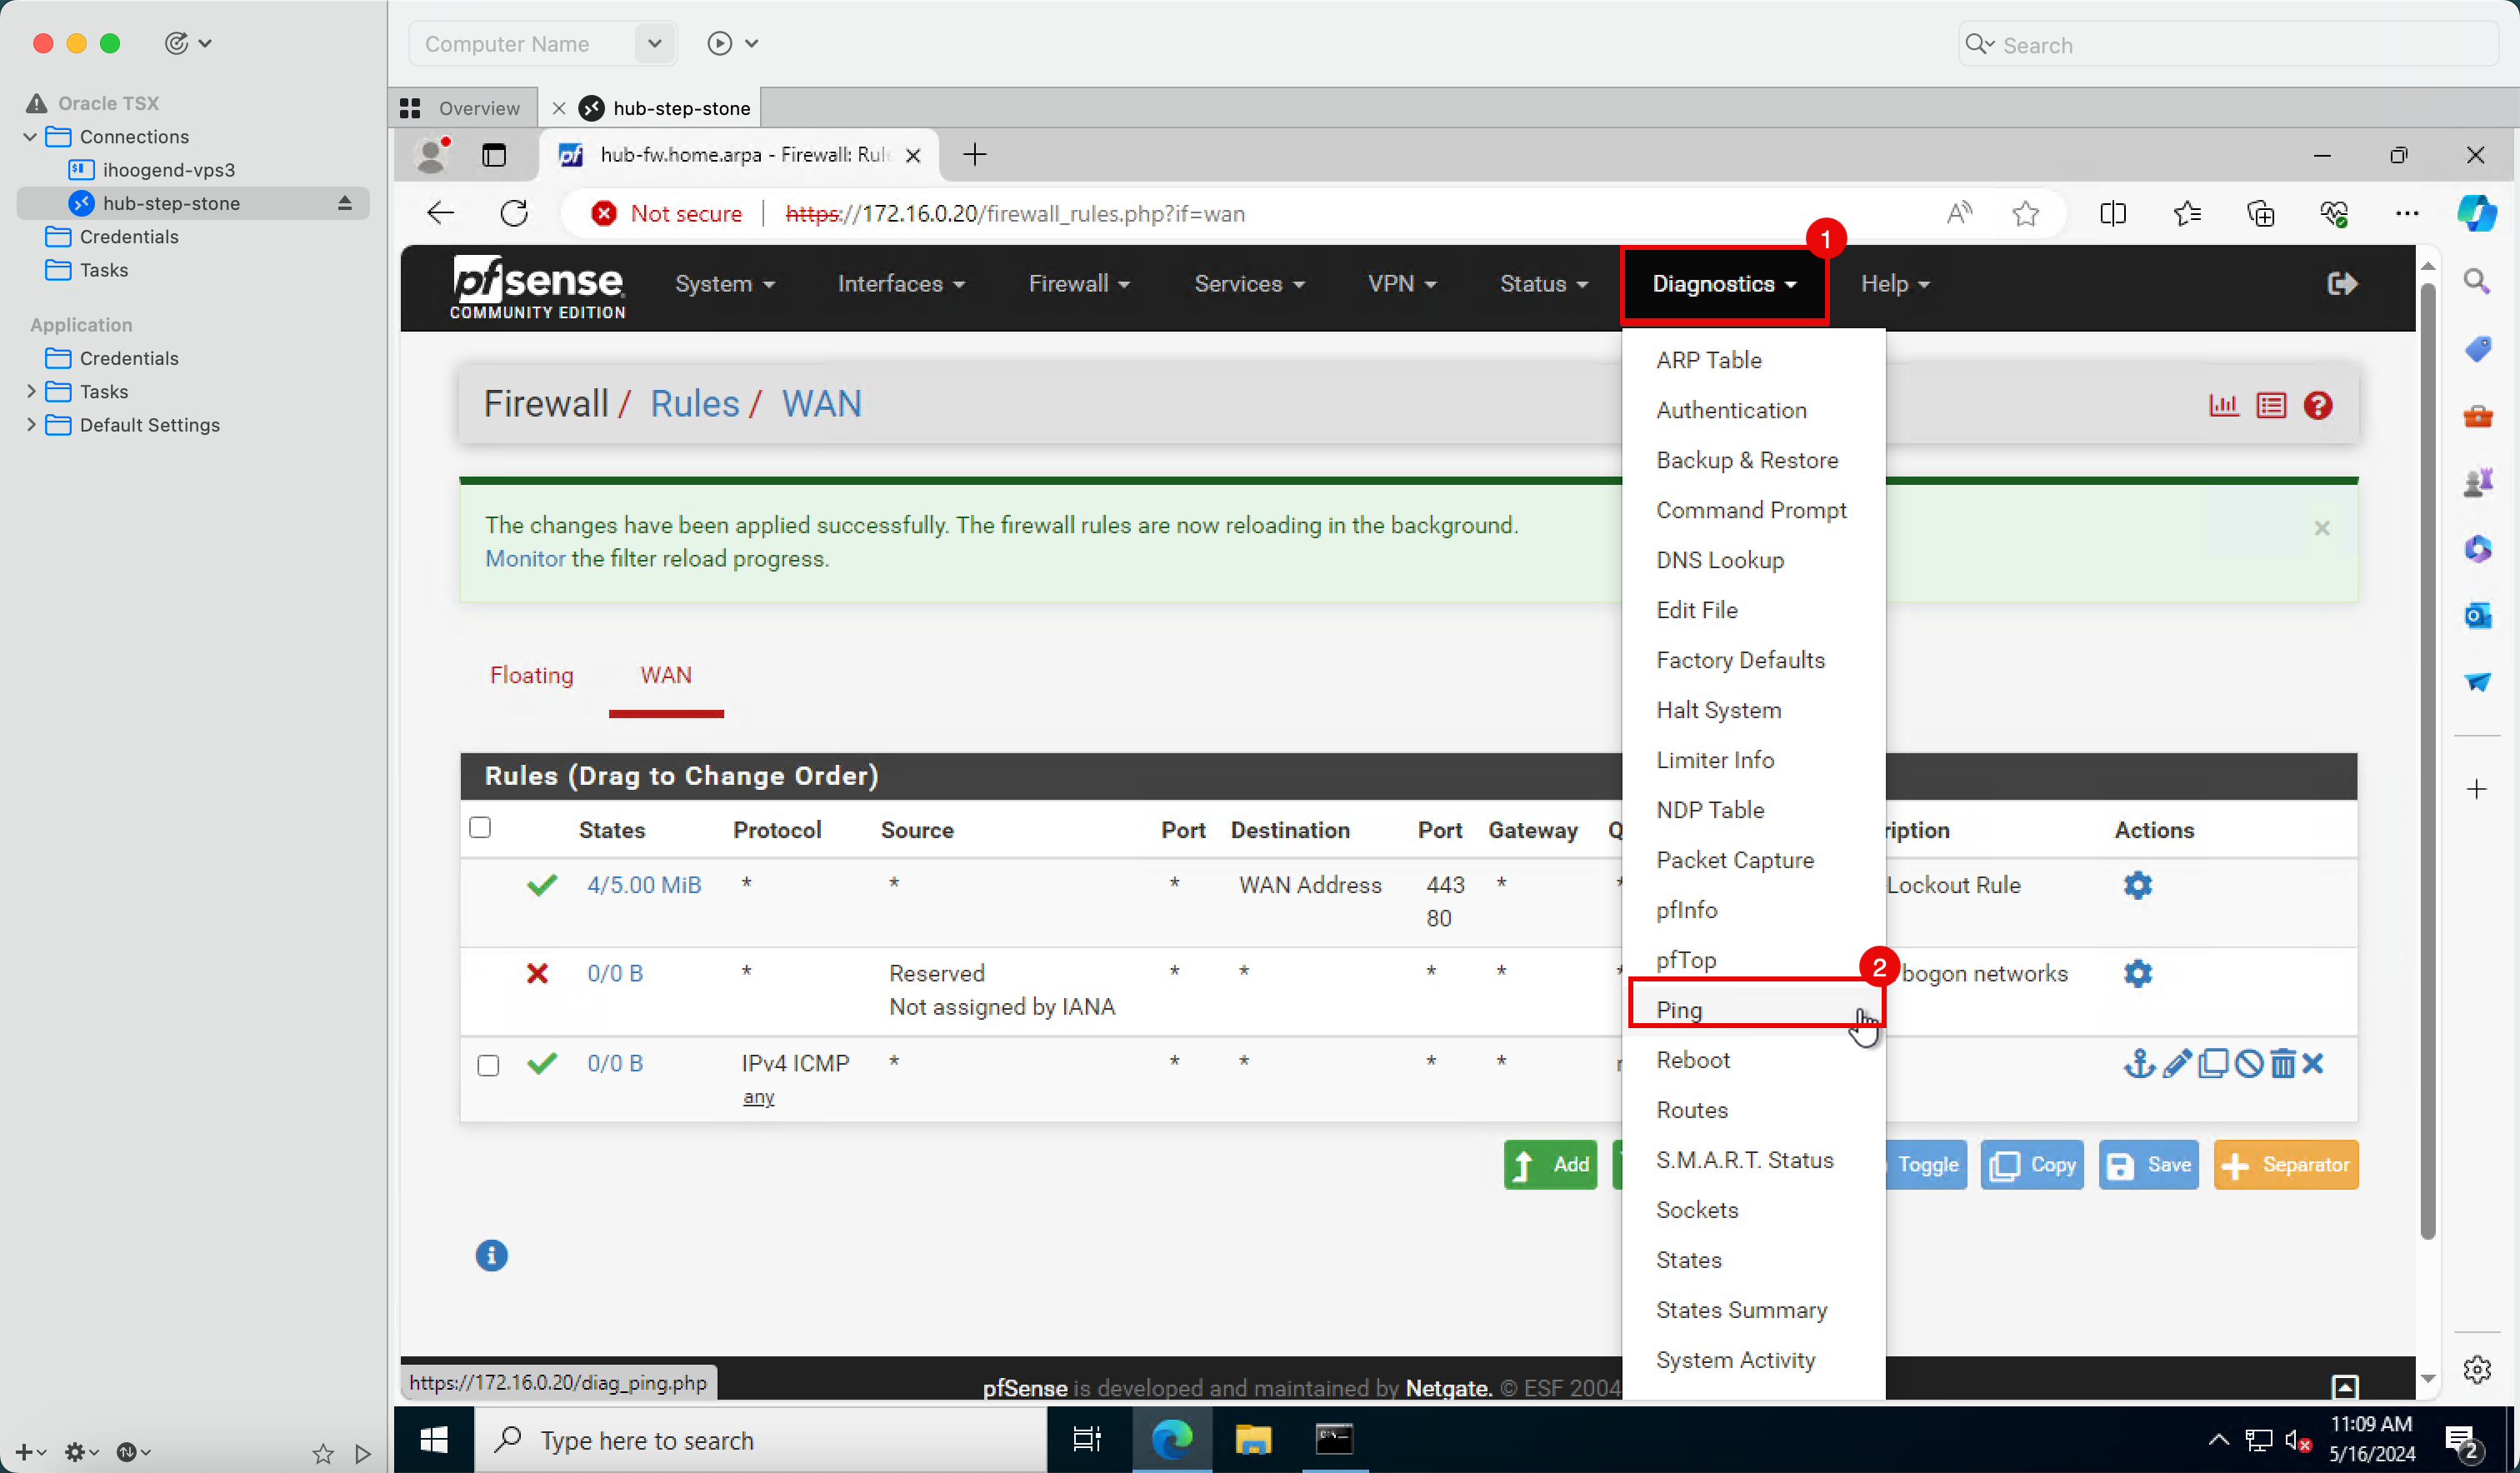Click the disable rule circle-slash icon

[2248, 1063]
